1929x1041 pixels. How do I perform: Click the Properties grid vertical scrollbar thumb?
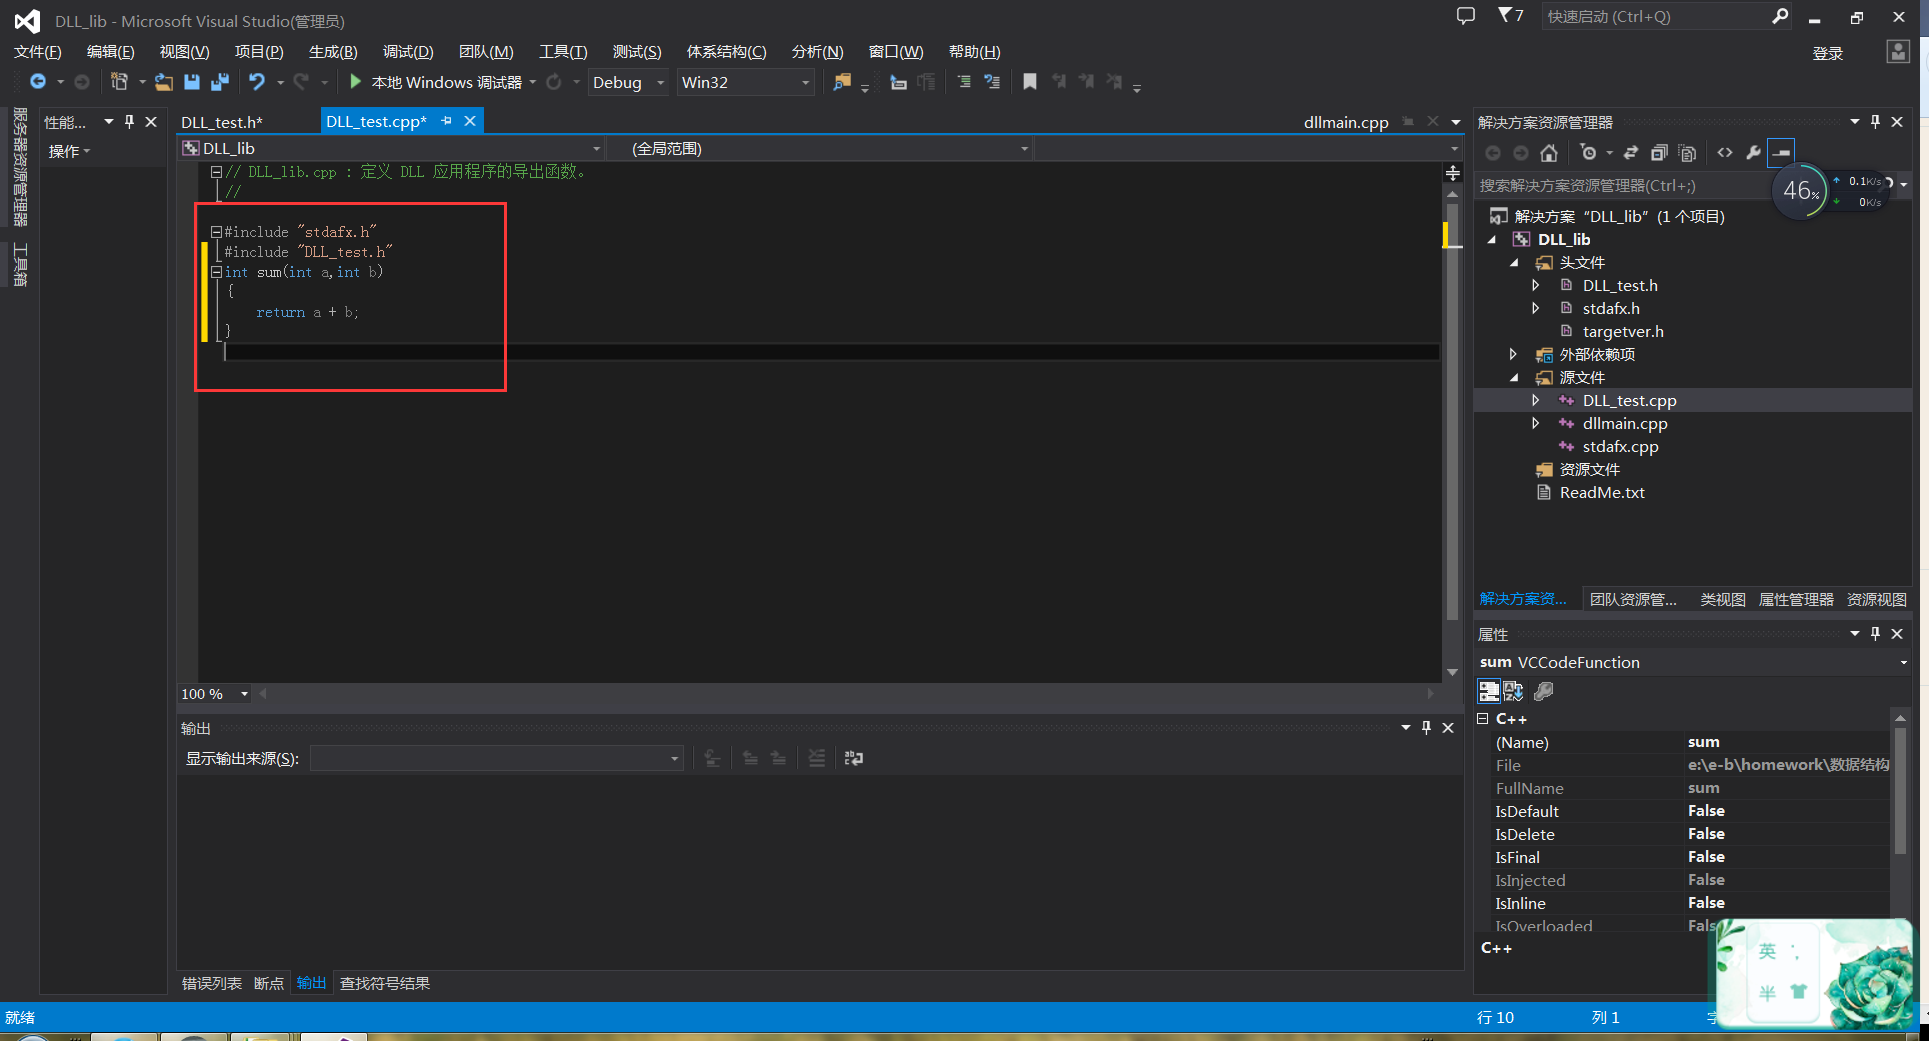coord(1900,790)
